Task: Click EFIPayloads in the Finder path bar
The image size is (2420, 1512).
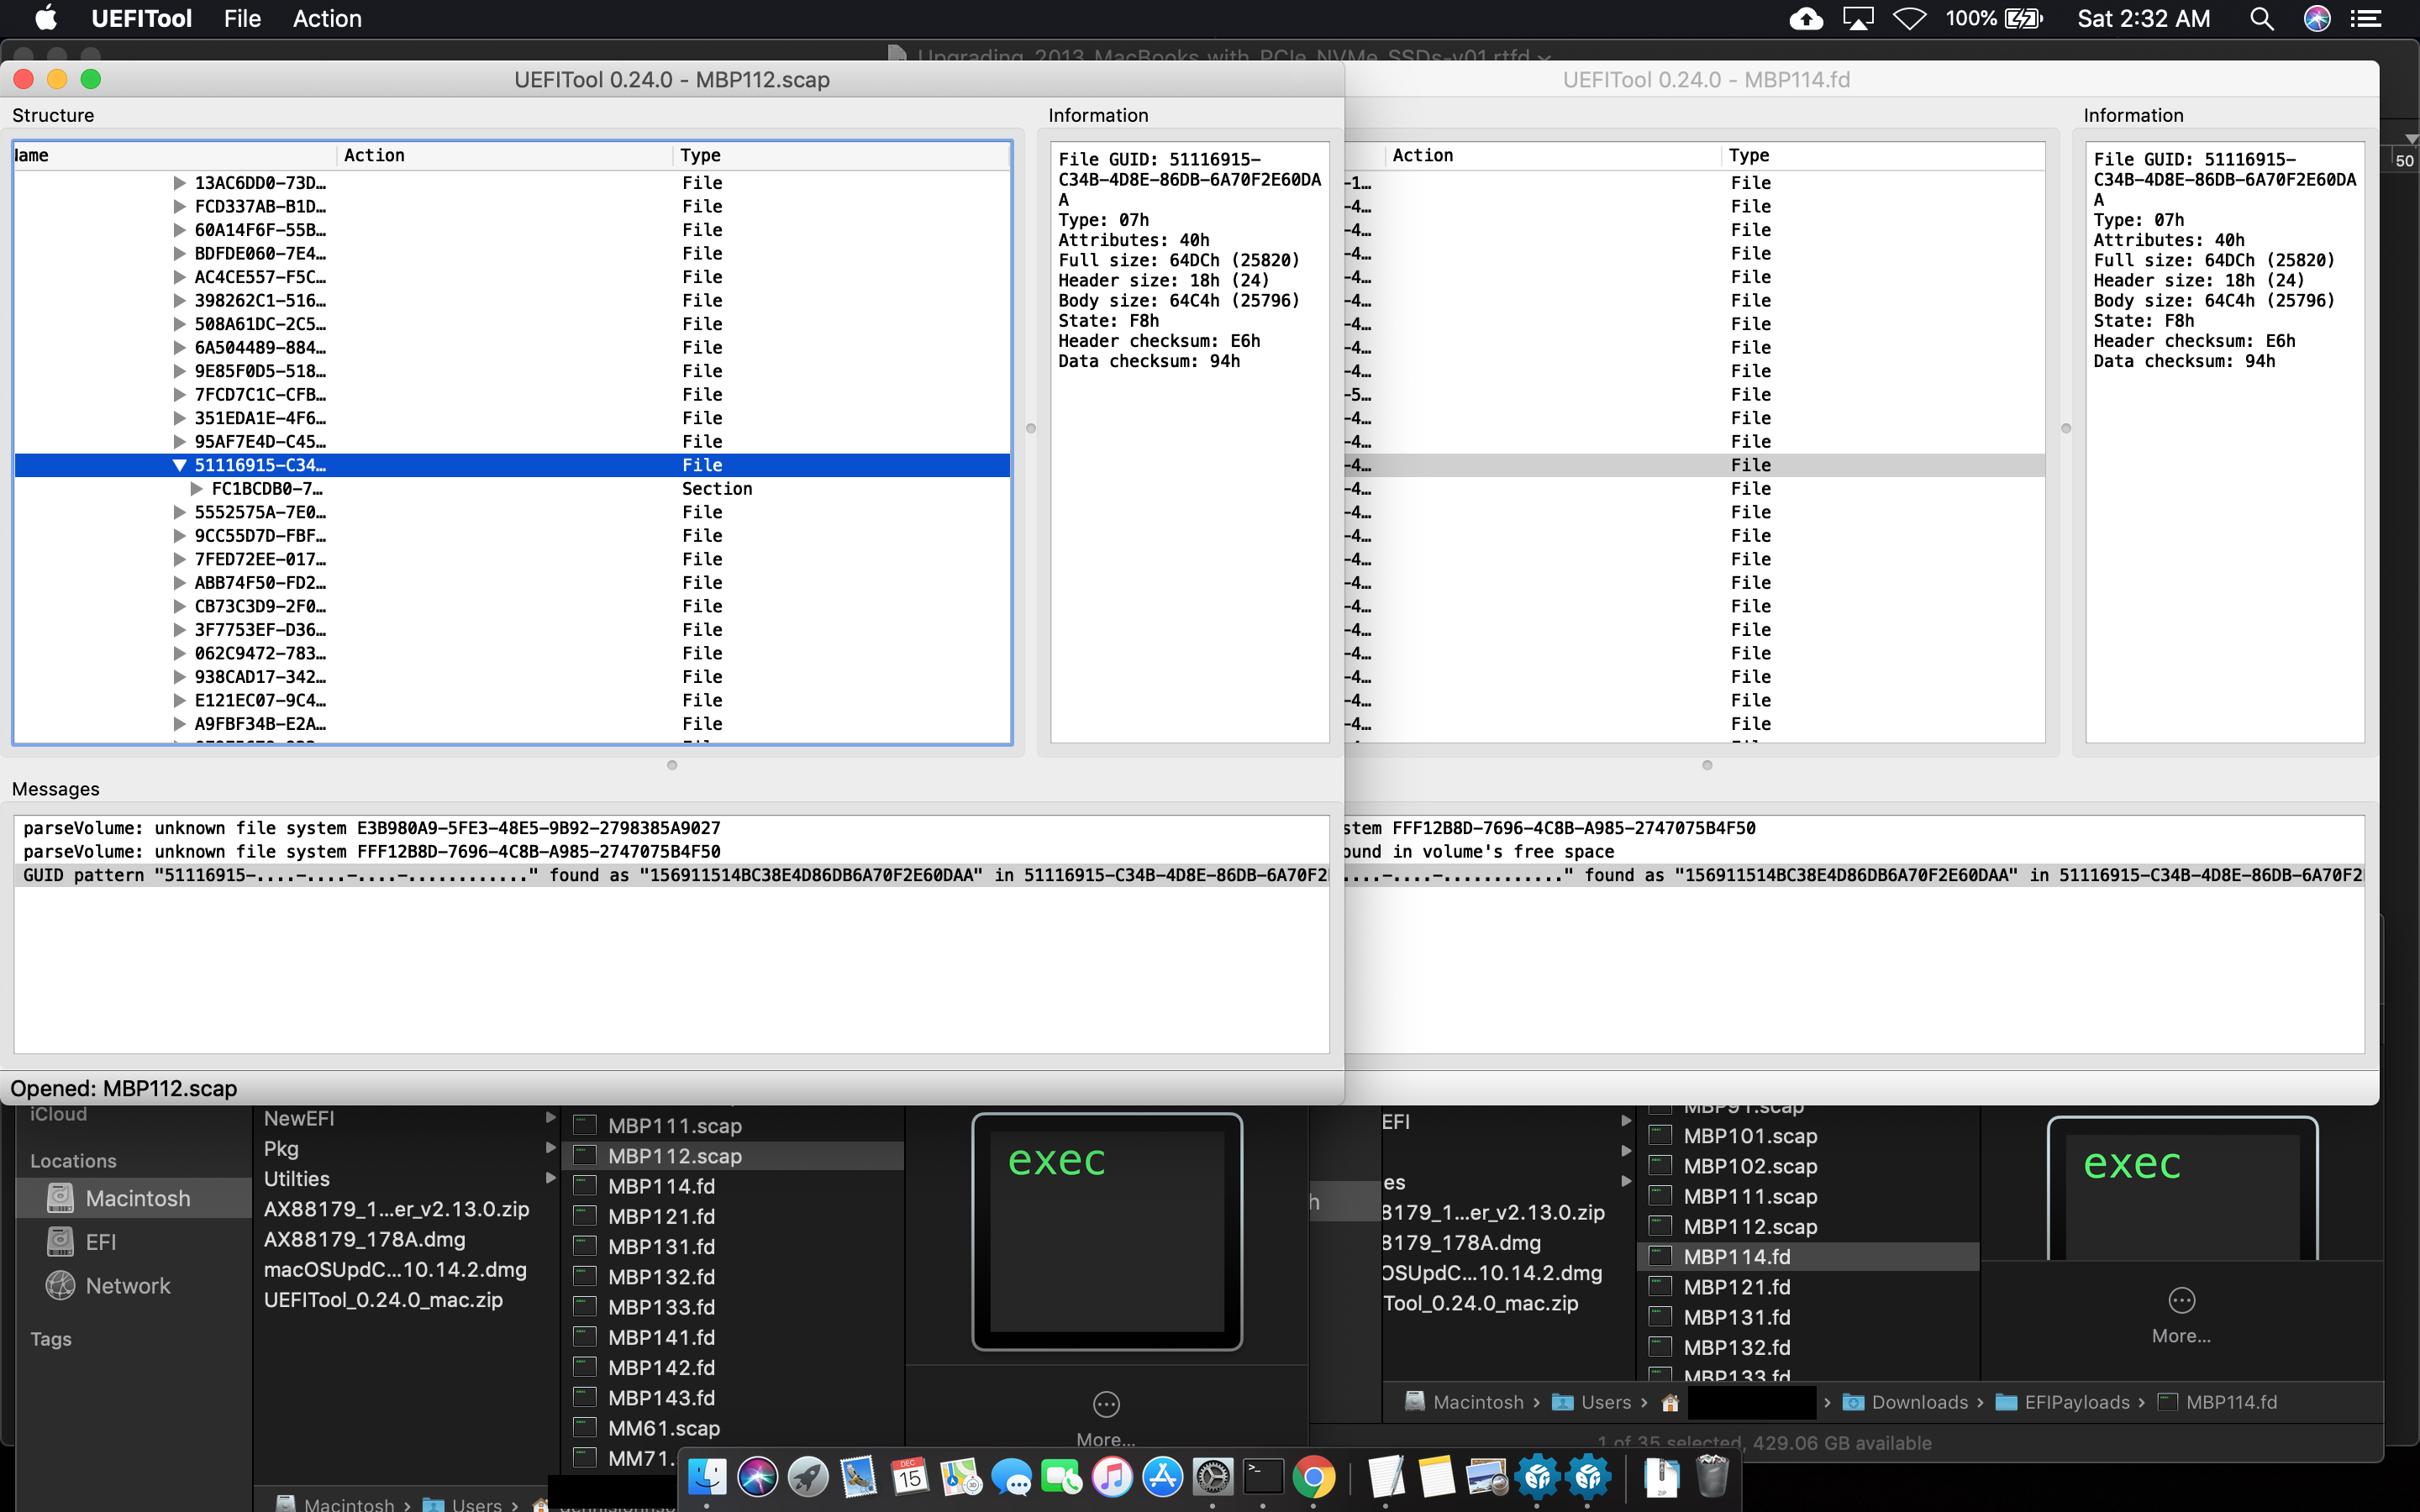Action: 2062,1402
